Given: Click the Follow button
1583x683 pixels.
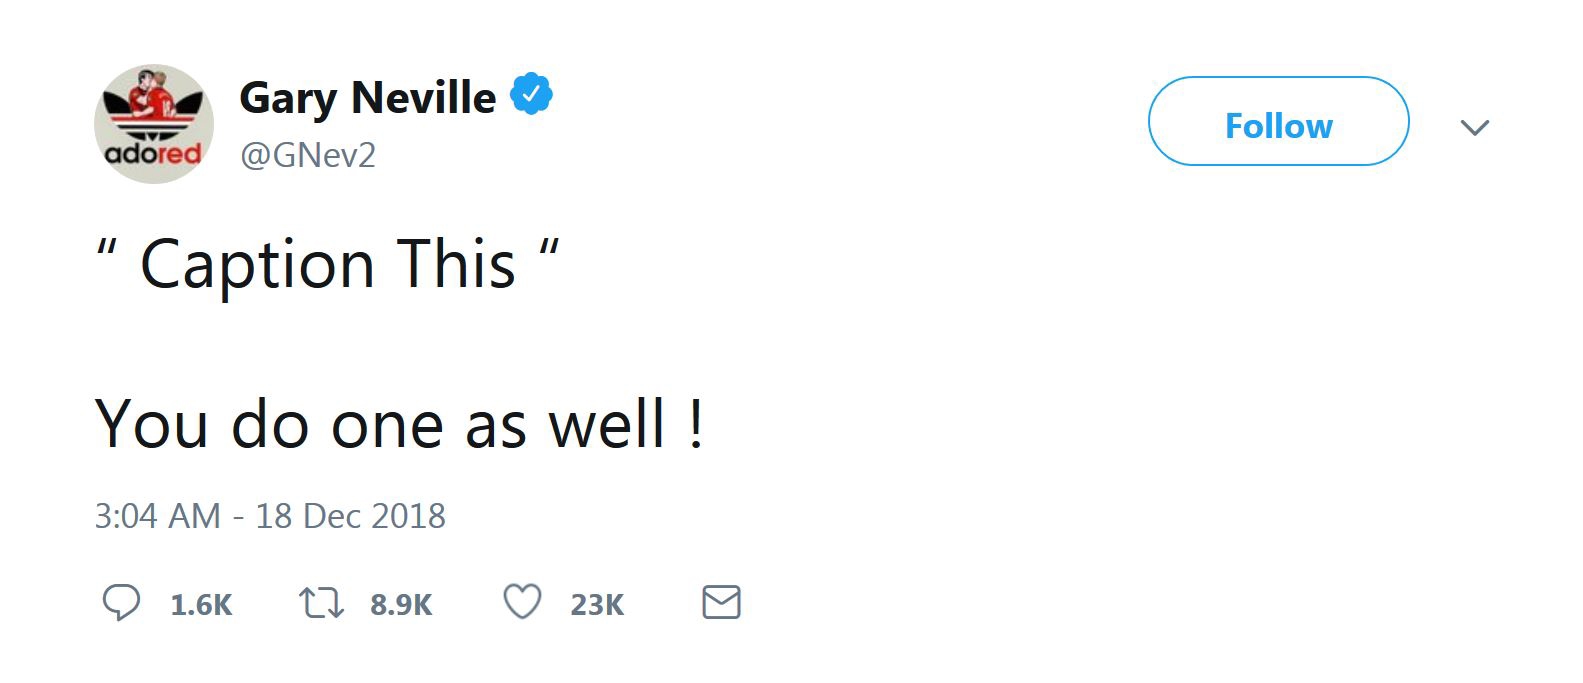Looking at the screenshot, I should point(1278,124).
